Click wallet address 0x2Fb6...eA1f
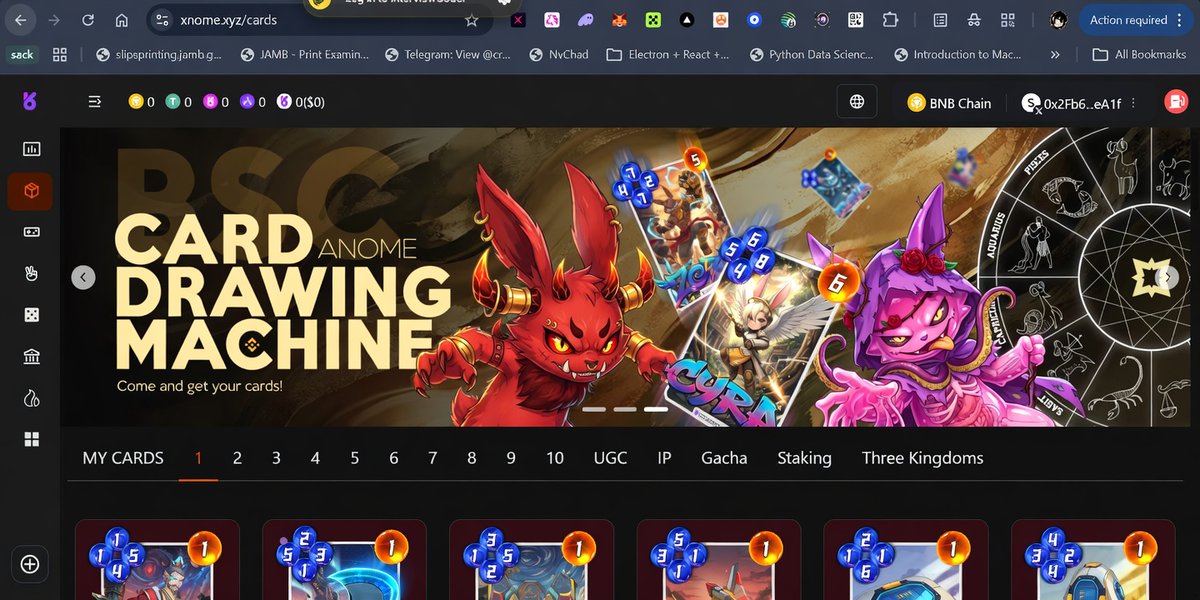1200x600 pixels. pyautogui.click(x=1082, y=103)
